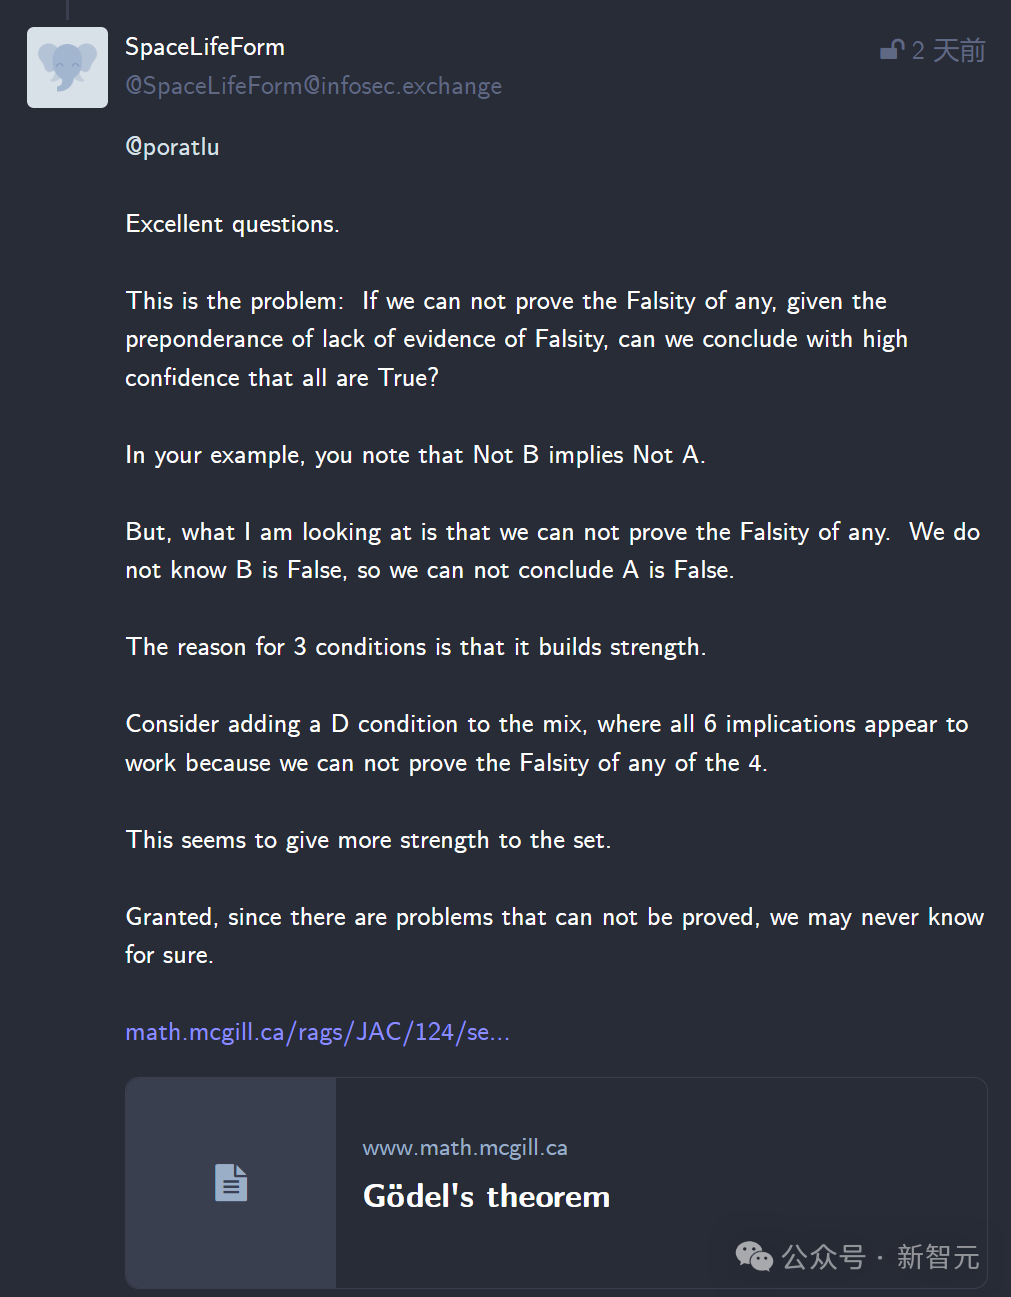Open the @SpaceLifeForm@infosec.exchange handle

click(313, 86)
